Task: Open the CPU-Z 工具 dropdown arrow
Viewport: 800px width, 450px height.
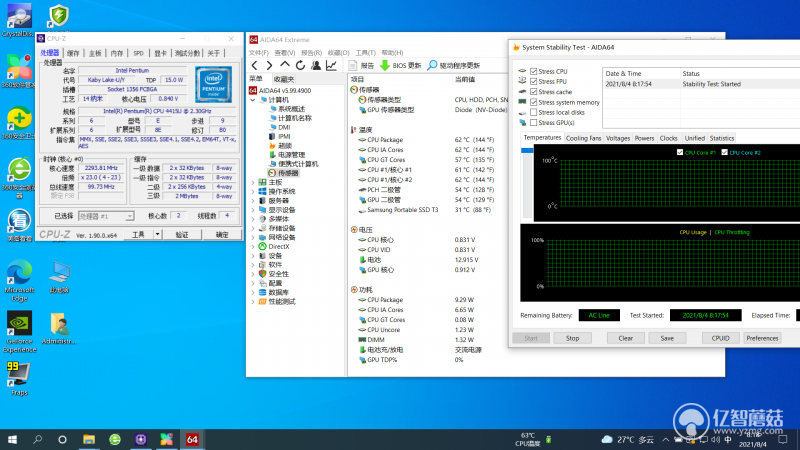Action: click(157, 235)
